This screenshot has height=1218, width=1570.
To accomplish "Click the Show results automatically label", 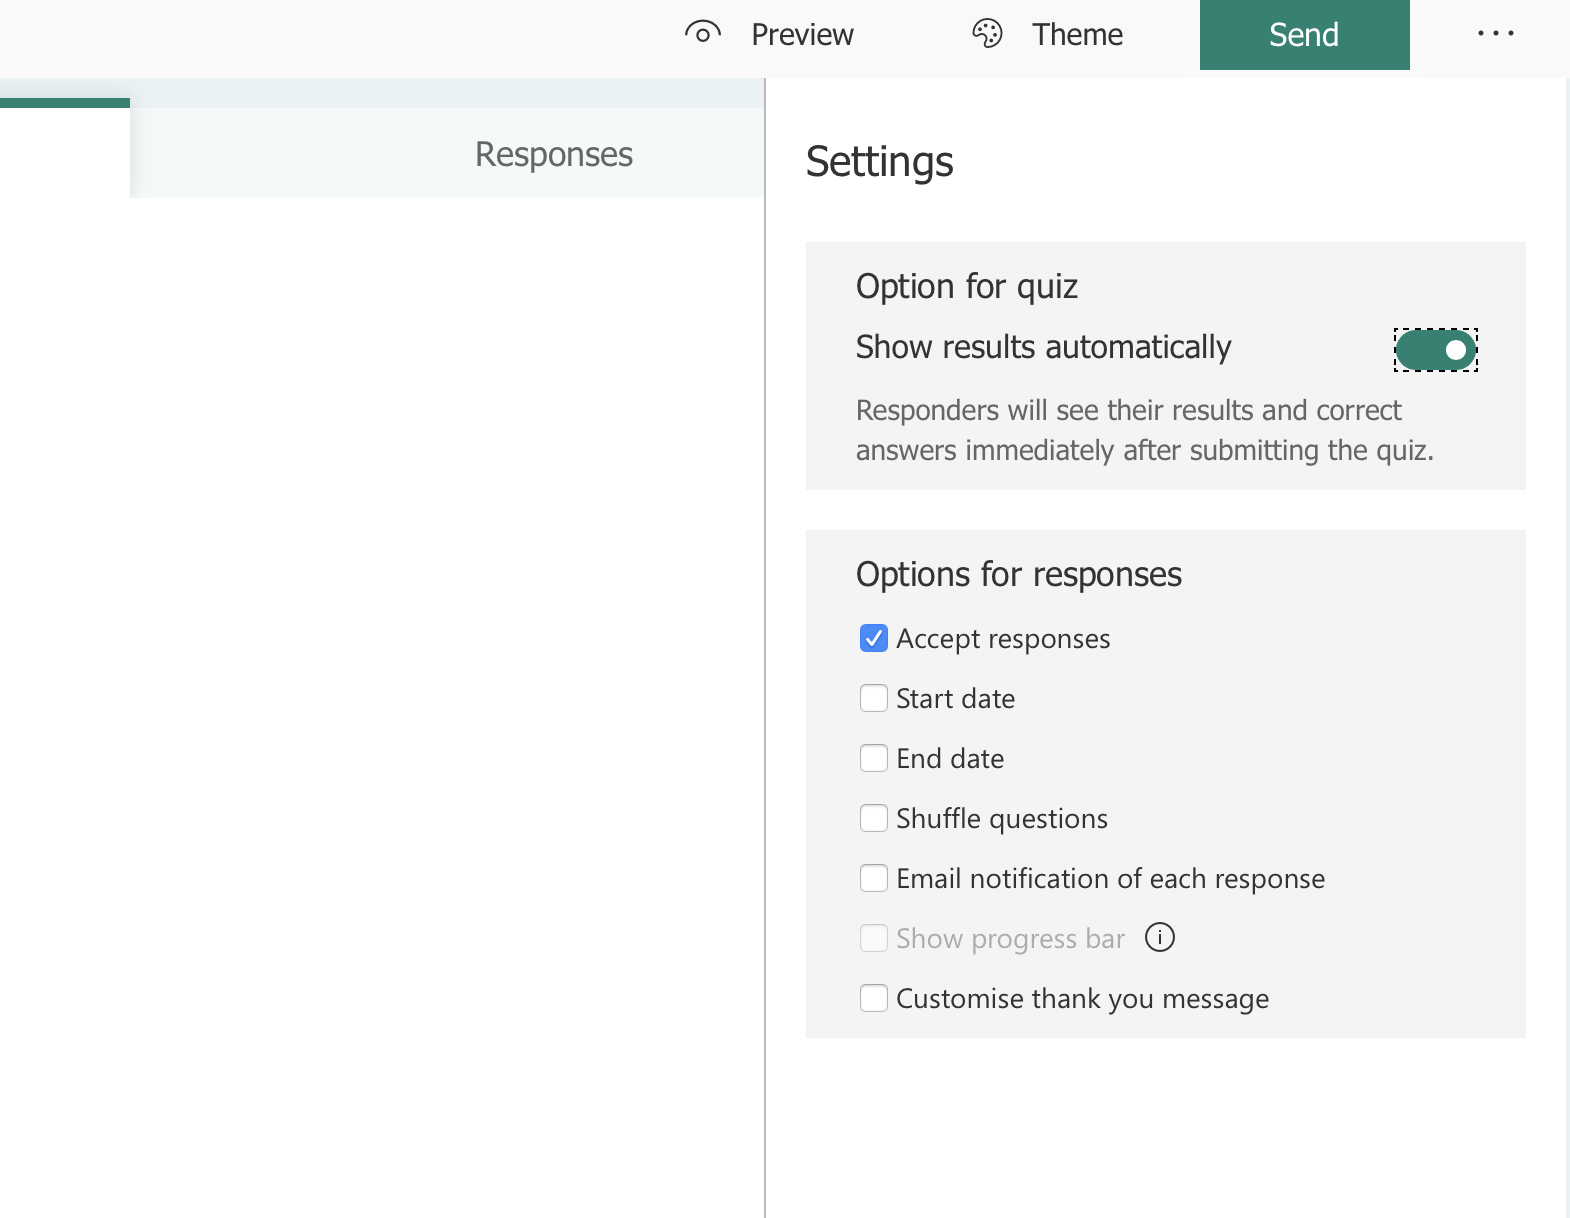I will pyautogui.click(x=1043, y=347).
